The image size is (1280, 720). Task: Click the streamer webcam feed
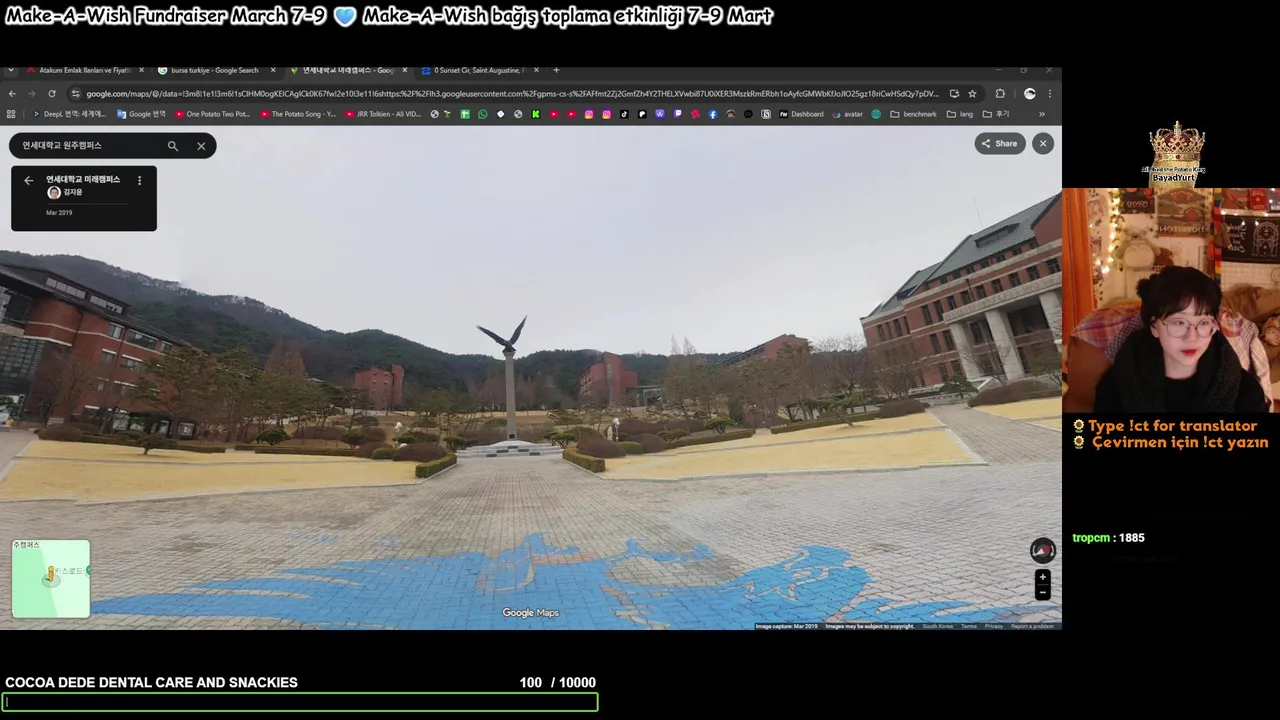point(1170,300)
